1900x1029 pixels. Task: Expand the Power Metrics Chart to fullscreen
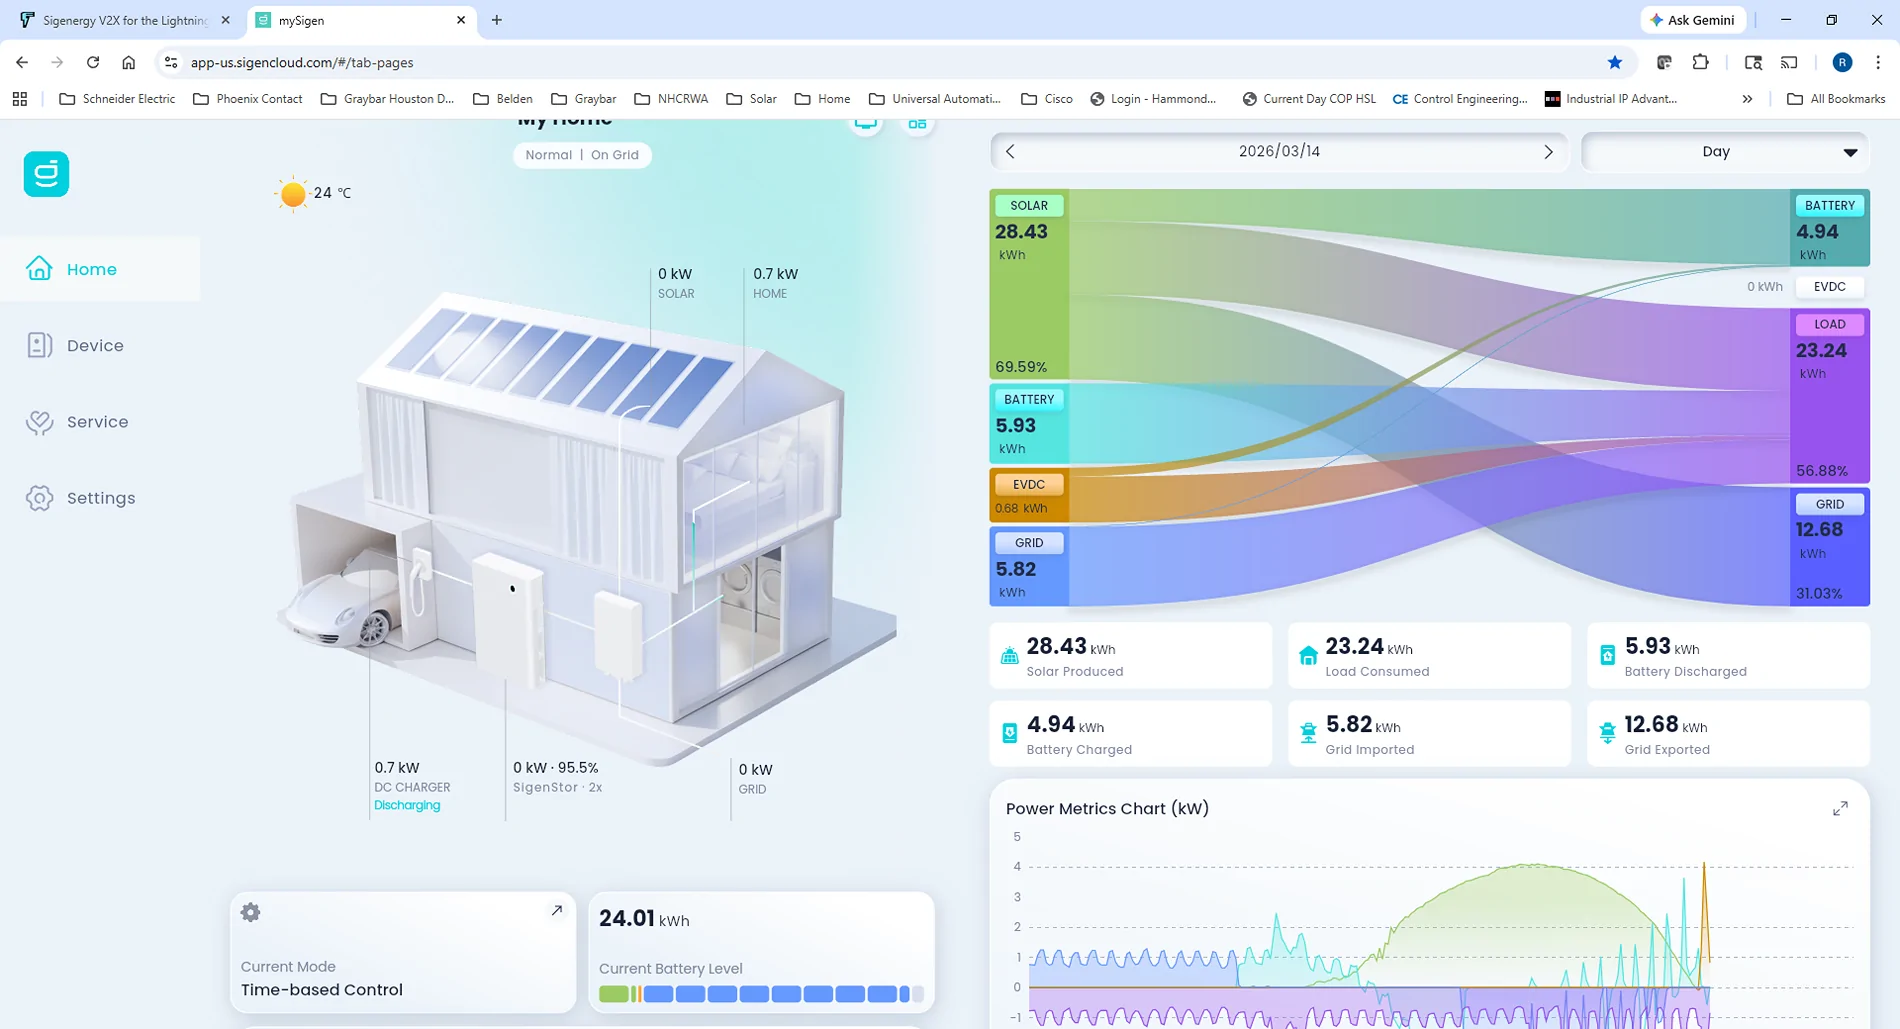(x=1840, y=808)
